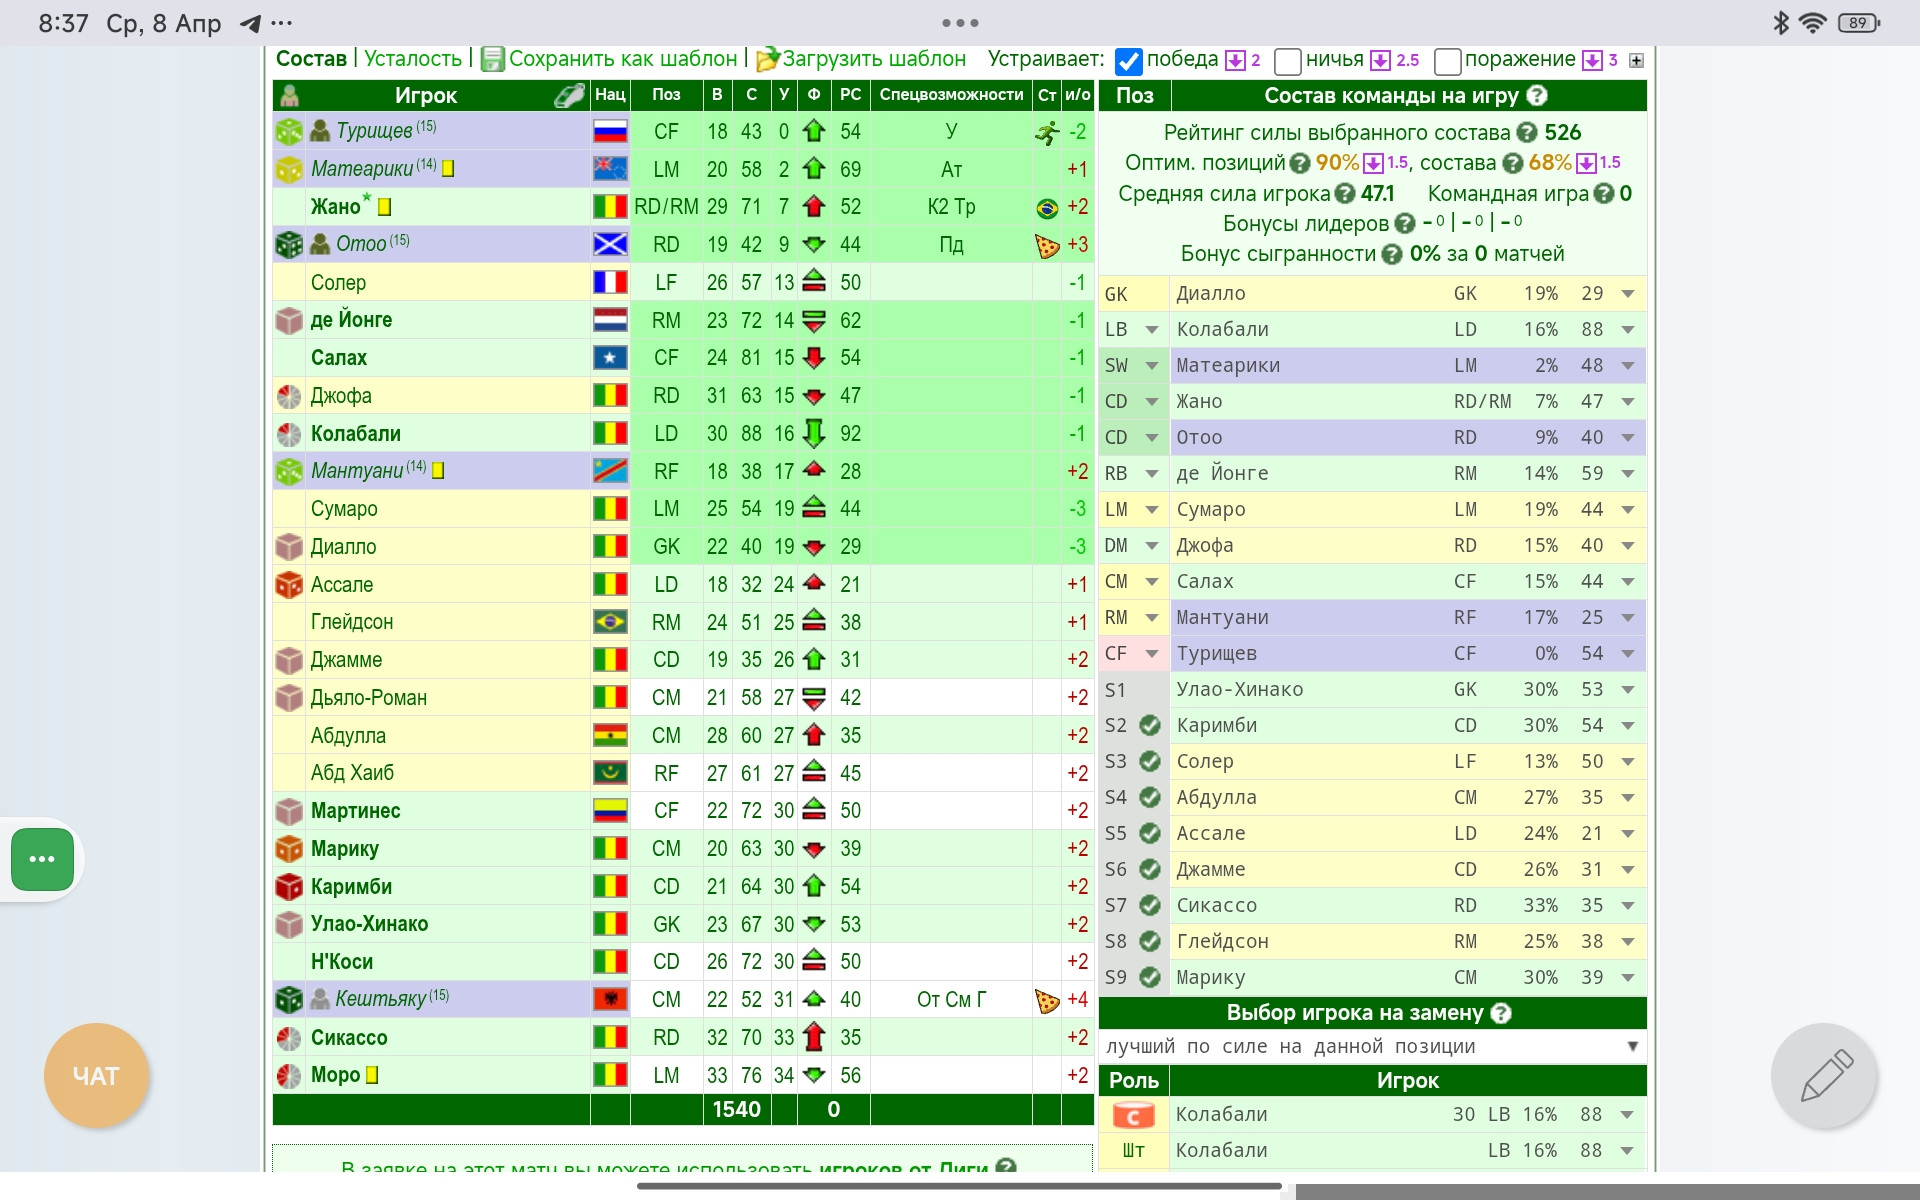Switch to the Усталость tab
1920x1200 pixels.
click(x=413, y=59)
